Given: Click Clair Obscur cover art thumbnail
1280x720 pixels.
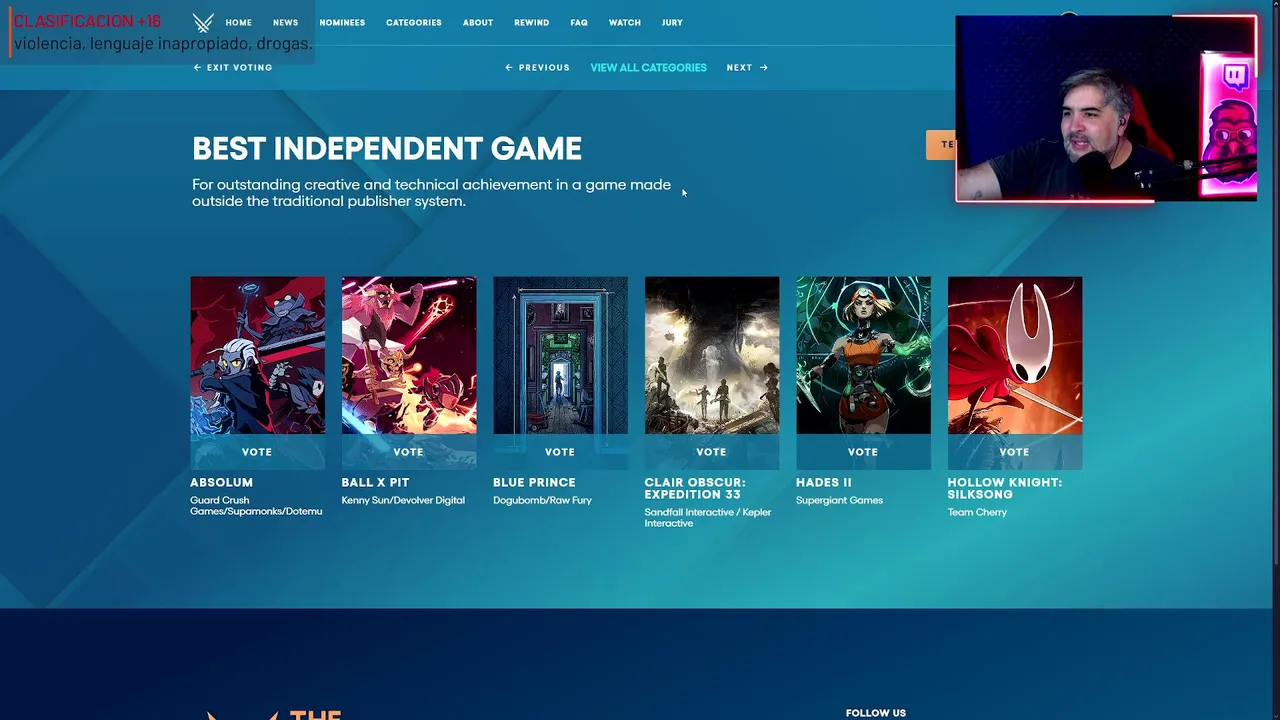Looking at the screenshot, I should pyautogui.click(x=711, y=355).
